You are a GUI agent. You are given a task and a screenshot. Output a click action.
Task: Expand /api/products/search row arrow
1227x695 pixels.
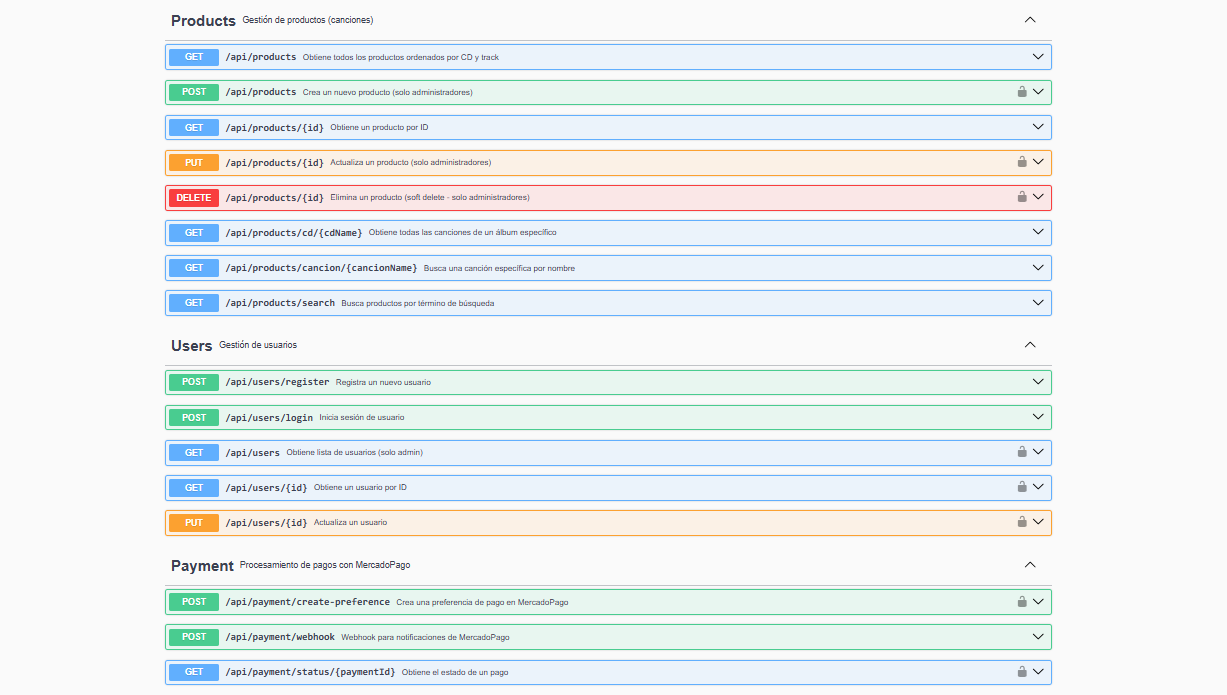[1038, 302]
